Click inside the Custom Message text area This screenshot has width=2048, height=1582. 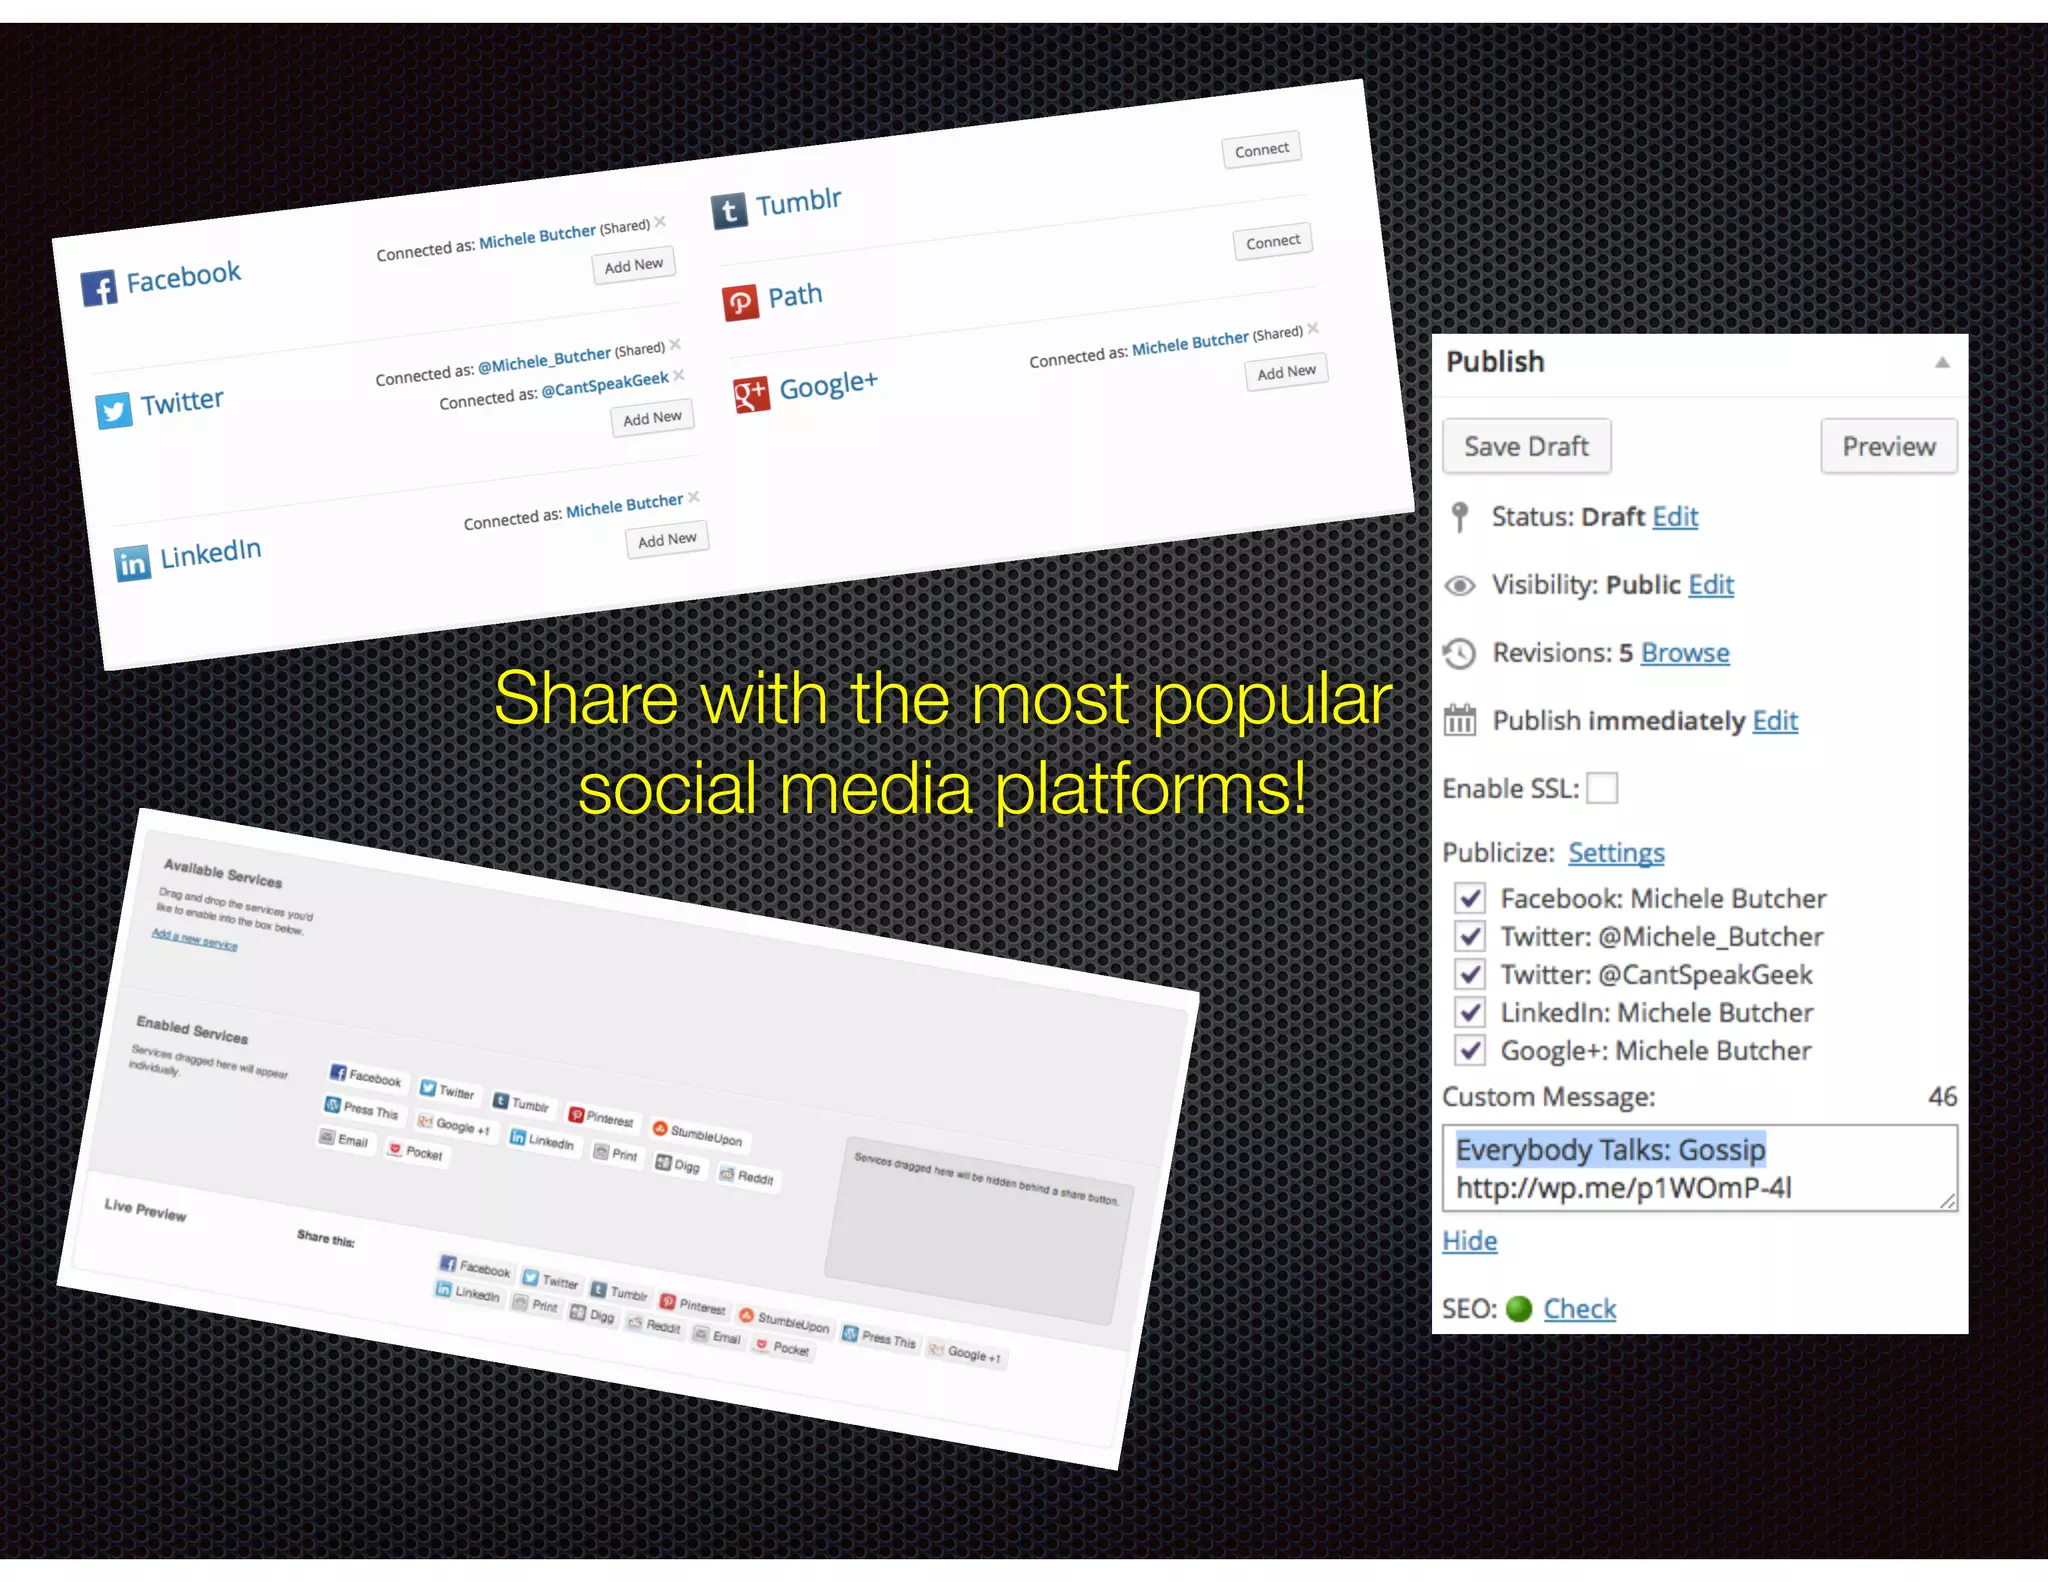click(1699, 1168)
